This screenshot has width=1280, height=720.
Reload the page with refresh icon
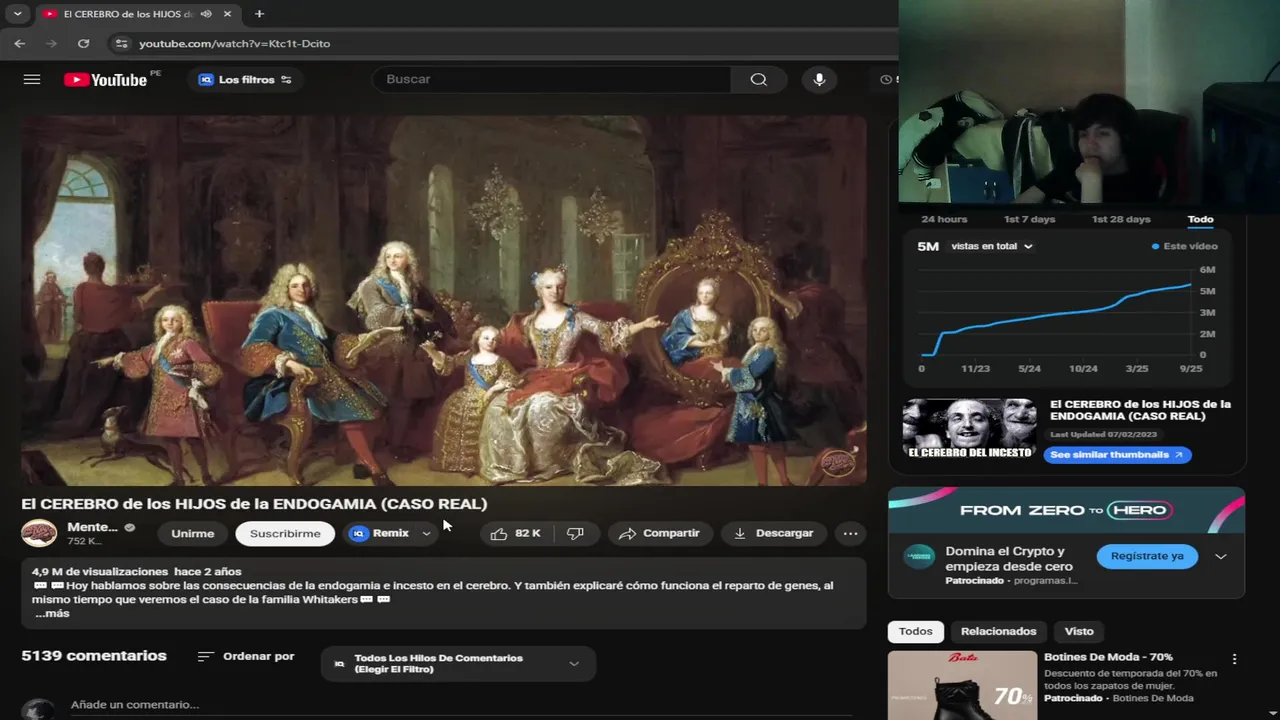(83, 43)
